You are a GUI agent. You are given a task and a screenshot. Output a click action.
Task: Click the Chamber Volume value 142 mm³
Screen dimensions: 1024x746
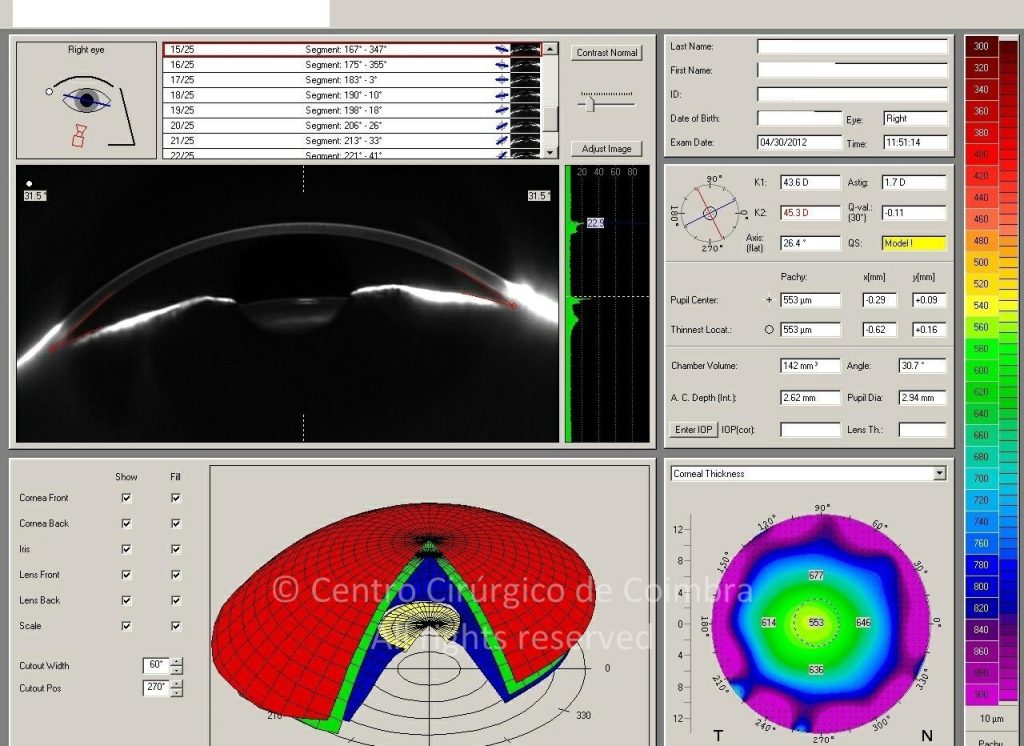(x=810, y=365)
